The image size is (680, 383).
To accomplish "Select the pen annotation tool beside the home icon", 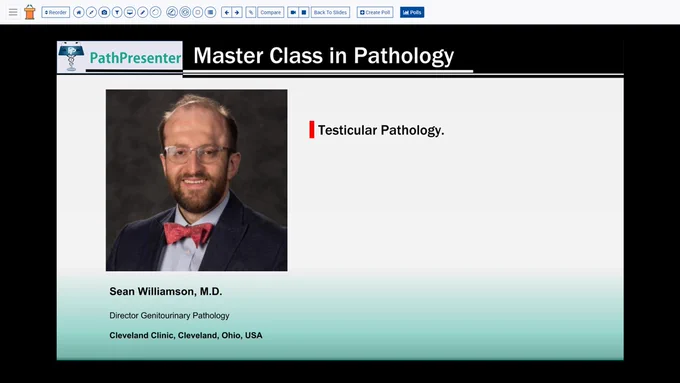I will tap(91, 12).
